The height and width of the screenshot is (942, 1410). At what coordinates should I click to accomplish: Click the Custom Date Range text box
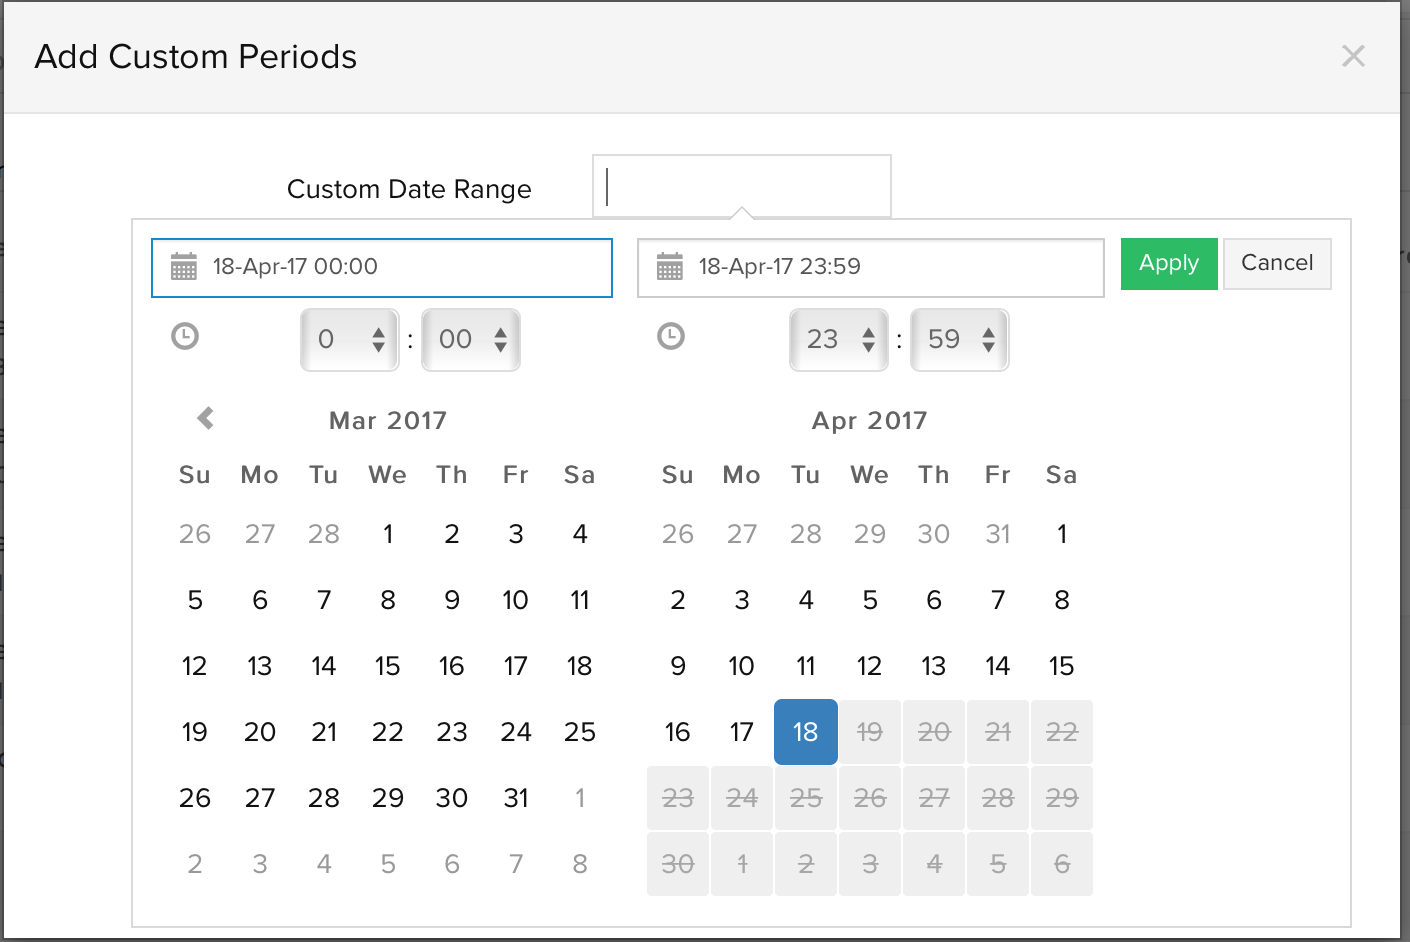[741, 186]
